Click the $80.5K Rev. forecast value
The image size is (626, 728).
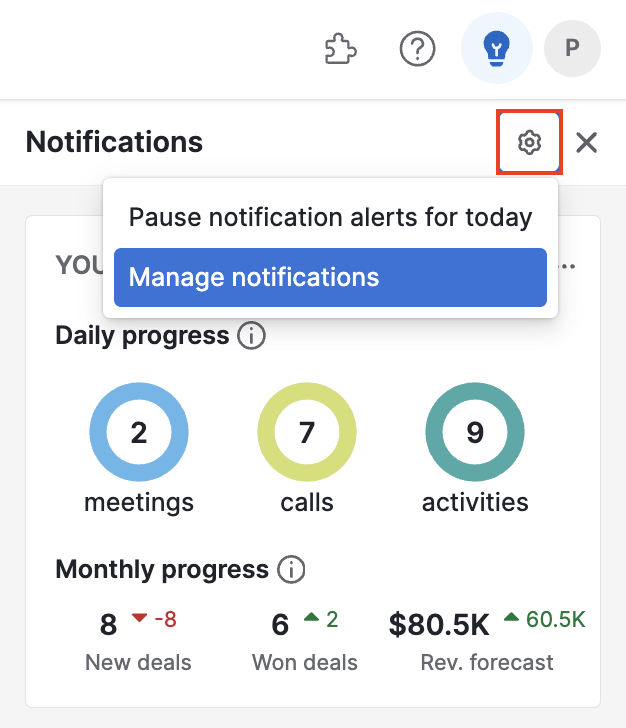coord(439,624)
